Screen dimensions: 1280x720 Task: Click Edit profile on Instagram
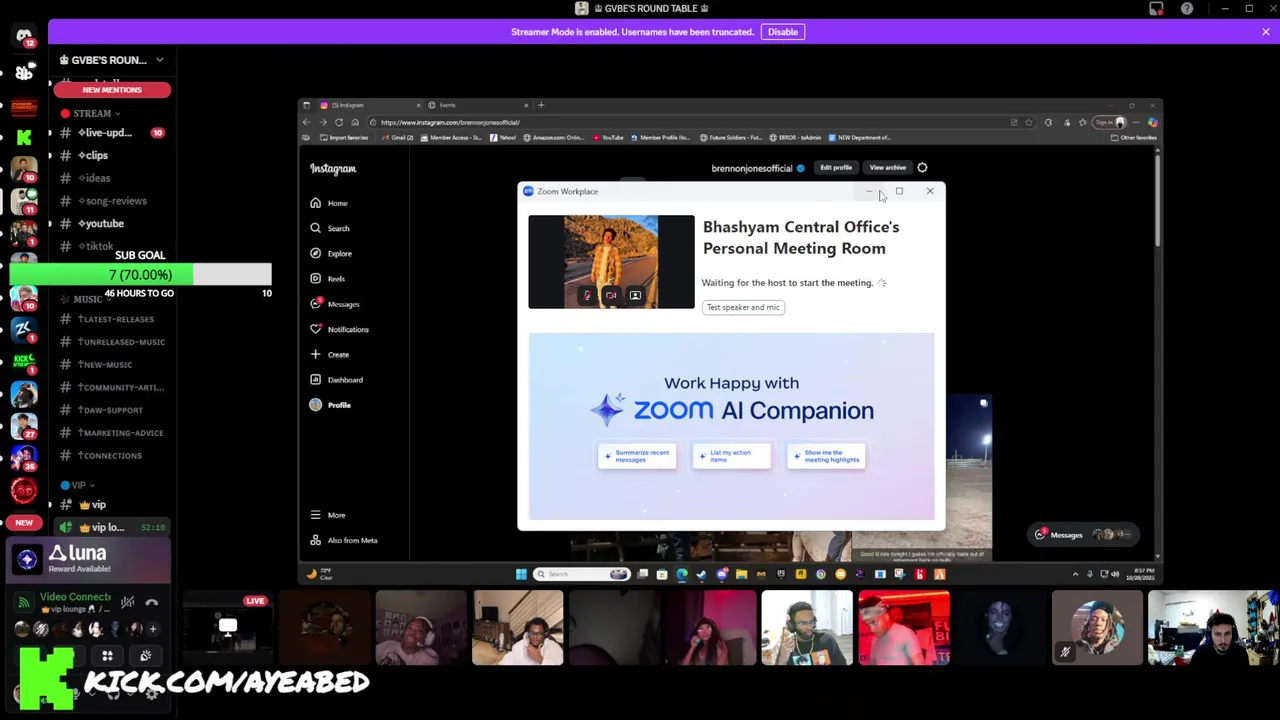836,168
